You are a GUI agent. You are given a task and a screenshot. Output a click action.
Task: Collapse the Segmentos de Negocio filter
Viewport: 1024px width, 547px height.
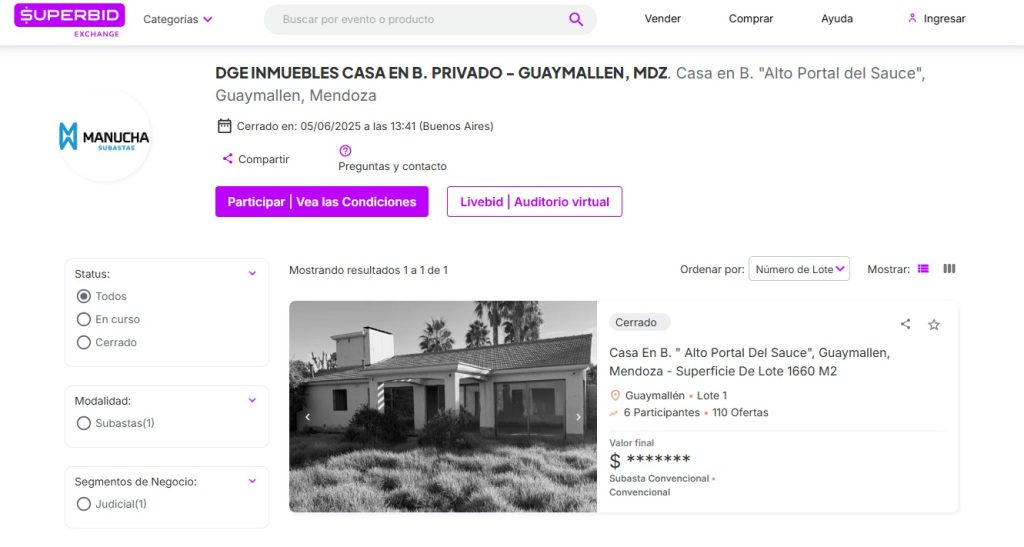pos(252,481)
